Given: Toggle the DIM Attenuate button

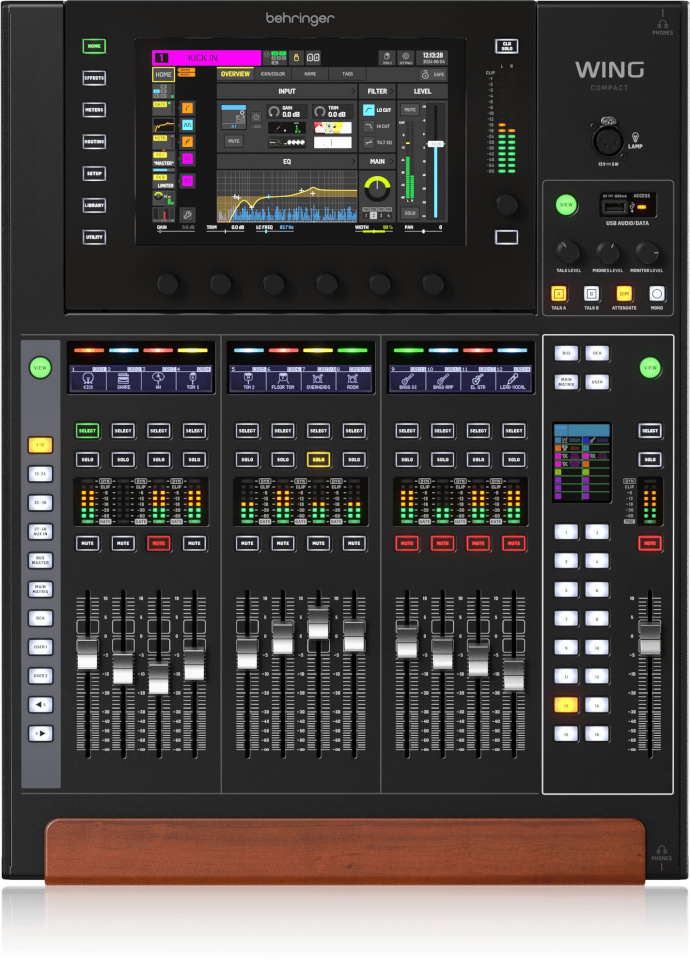Looking at the screenshot, I should [624, 294].
